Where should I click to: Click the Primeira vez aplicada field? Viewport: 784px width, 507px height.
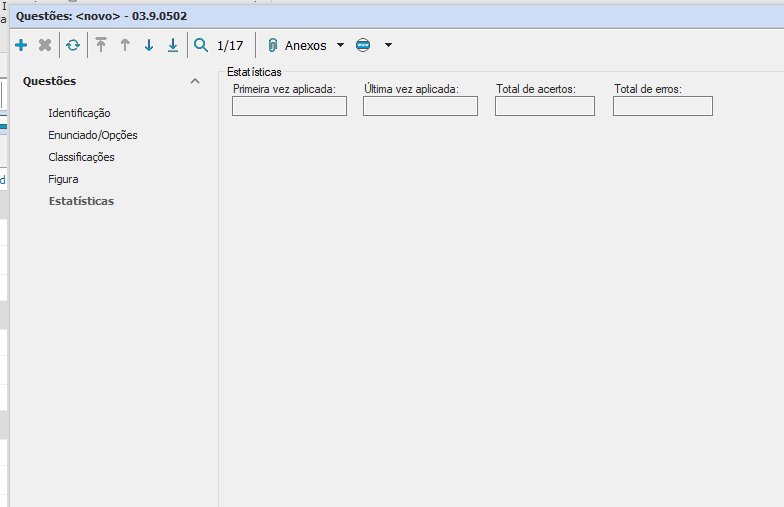(289, 106)
